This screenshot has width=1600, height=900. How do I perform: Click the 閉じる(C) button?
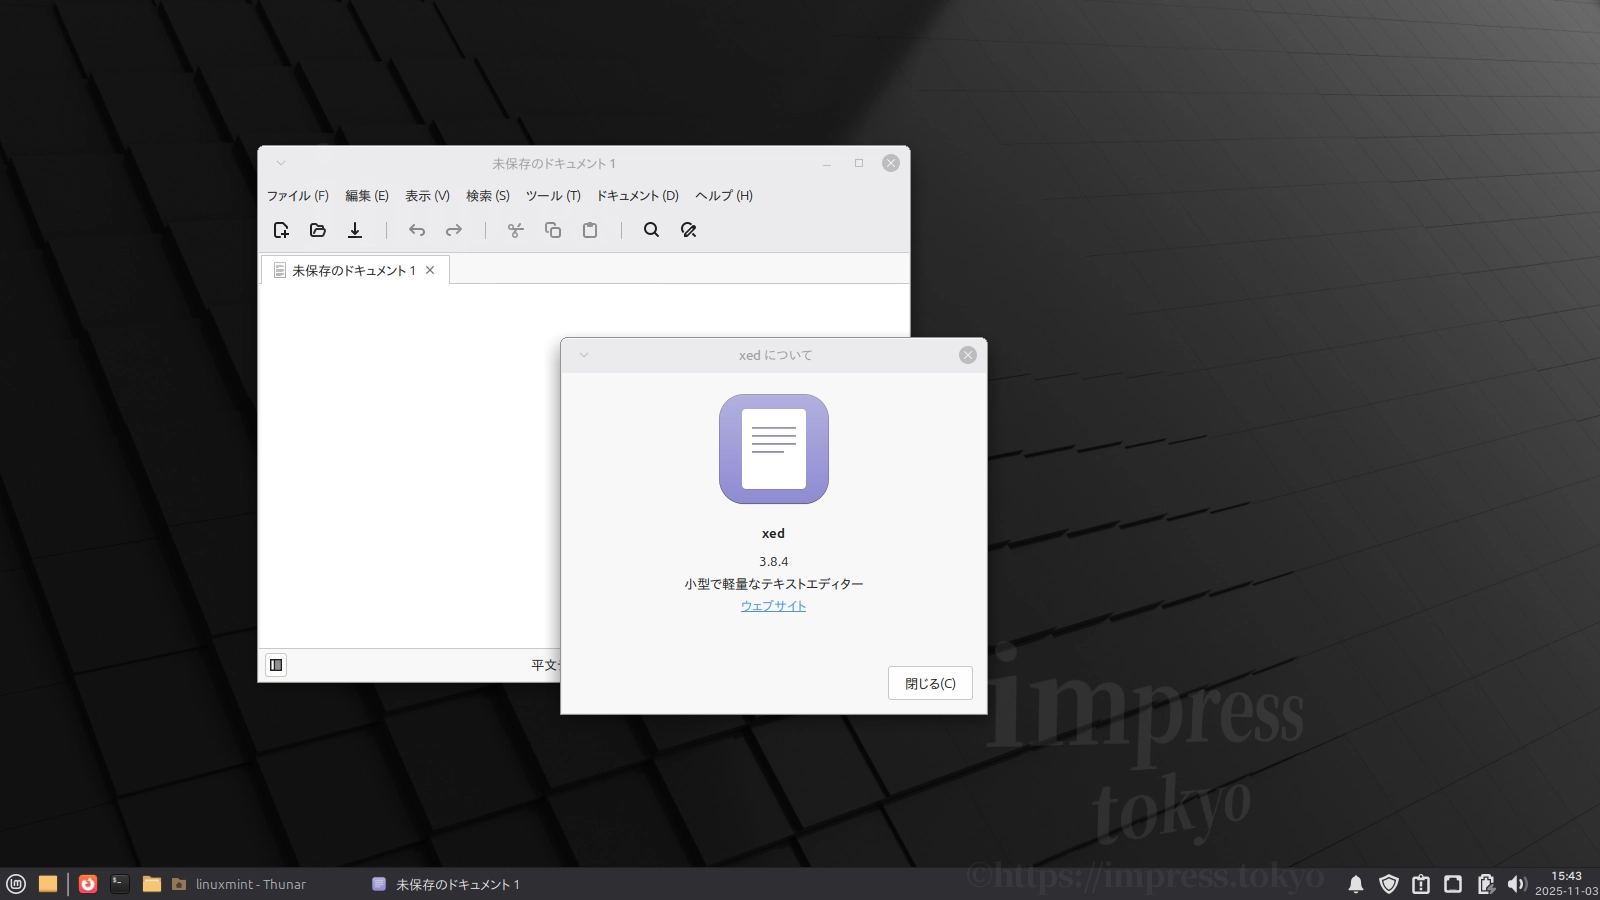(x=930, y=683)
